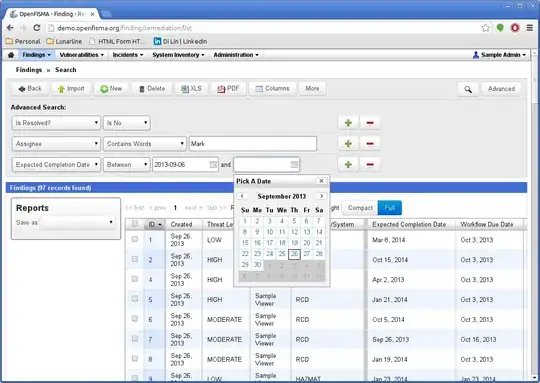Check the box for finding ID 6
Image resolution: width=540 pixels, height=383 pixels.
tap(135, 319)
